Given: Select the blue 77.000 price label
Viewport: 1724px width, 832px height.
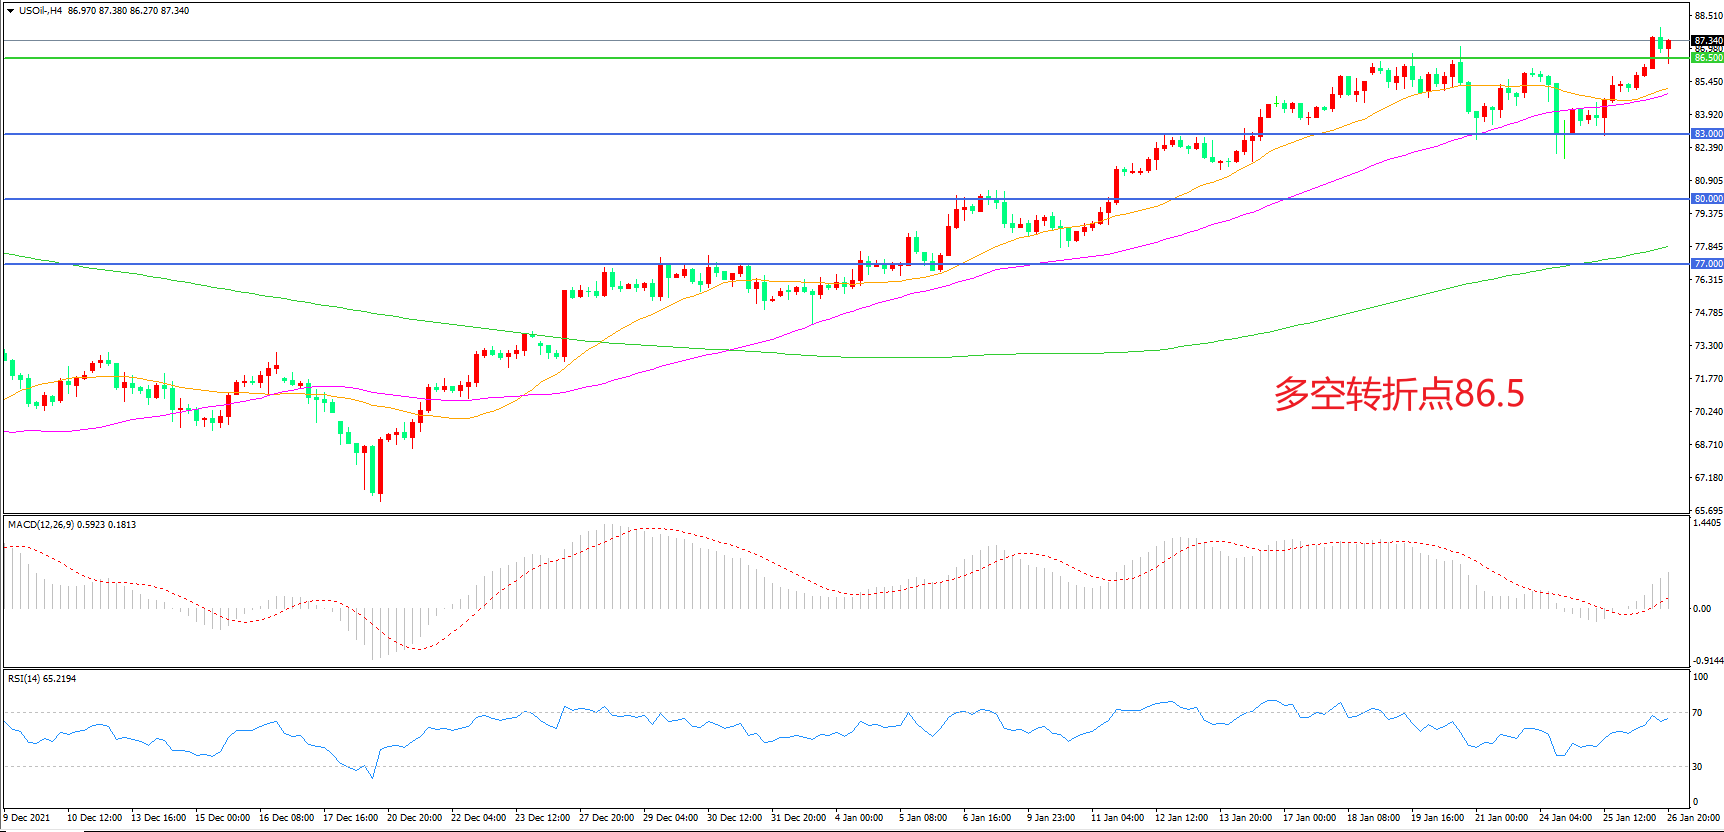Looking at the screenshot, I should (1707, 264).
